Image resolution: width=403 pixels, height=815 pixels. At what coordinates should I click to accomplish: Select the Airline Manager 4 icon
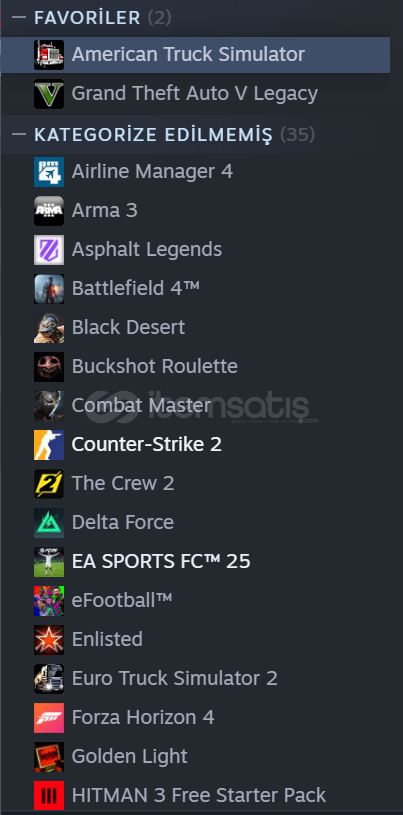tap(49, 172)
